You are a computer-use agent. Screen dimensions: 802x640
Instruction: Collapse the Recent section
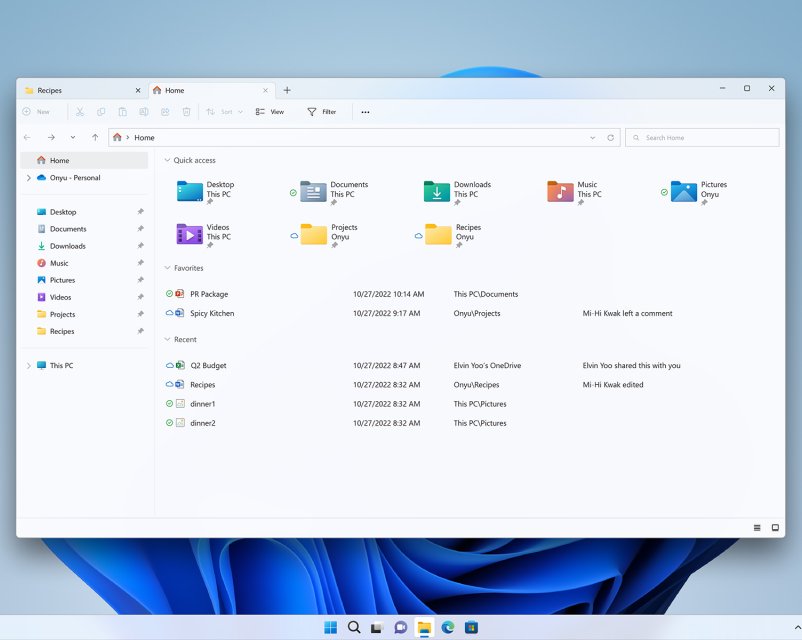coord(167,339)
